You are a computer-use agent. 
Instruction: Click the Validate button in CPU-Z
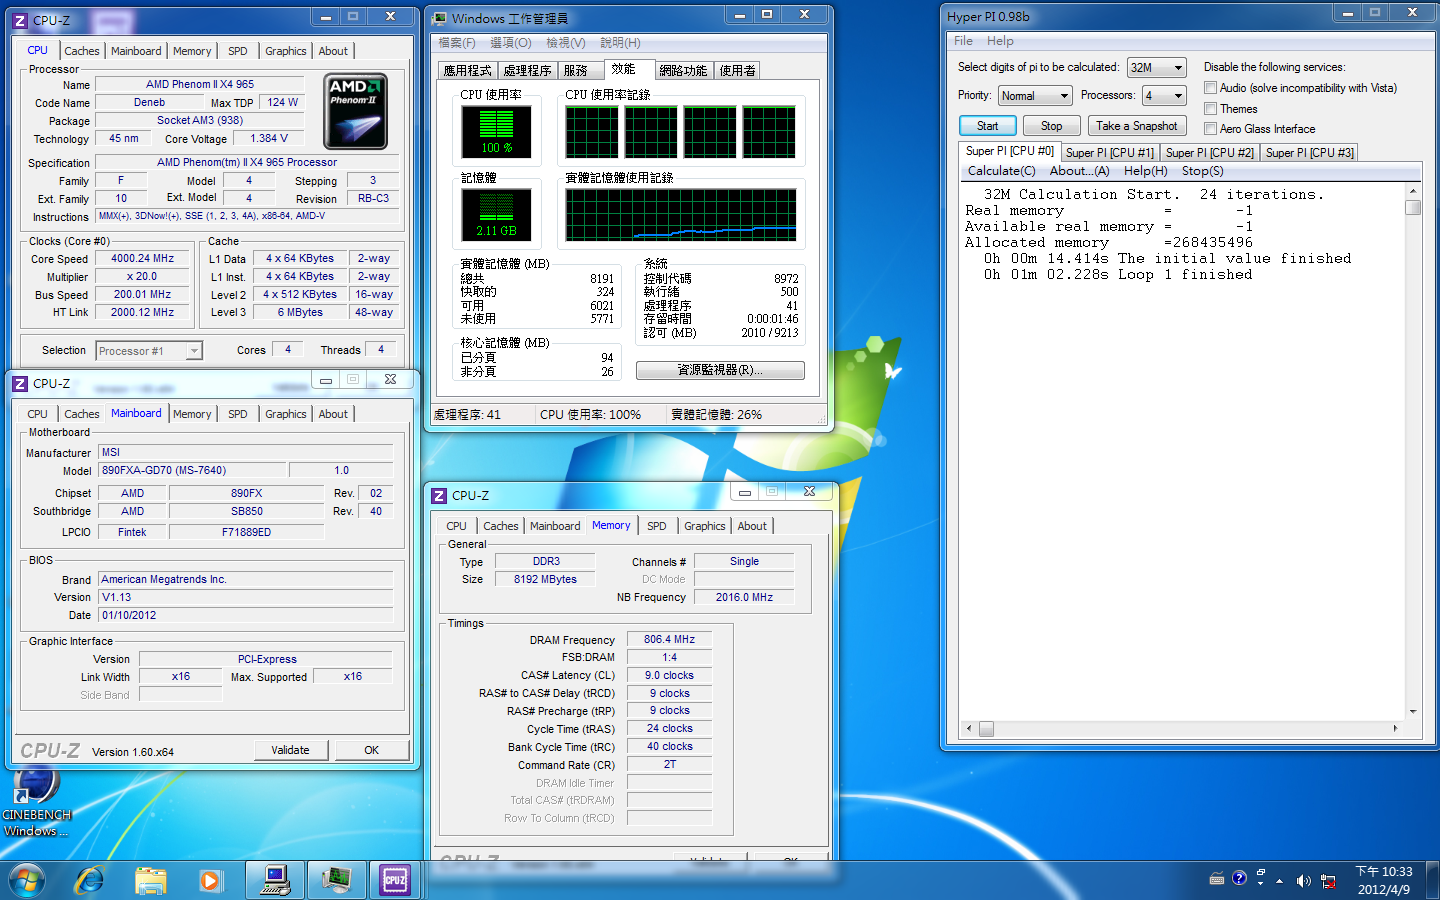pyautogui.click(x=290, y=750)
